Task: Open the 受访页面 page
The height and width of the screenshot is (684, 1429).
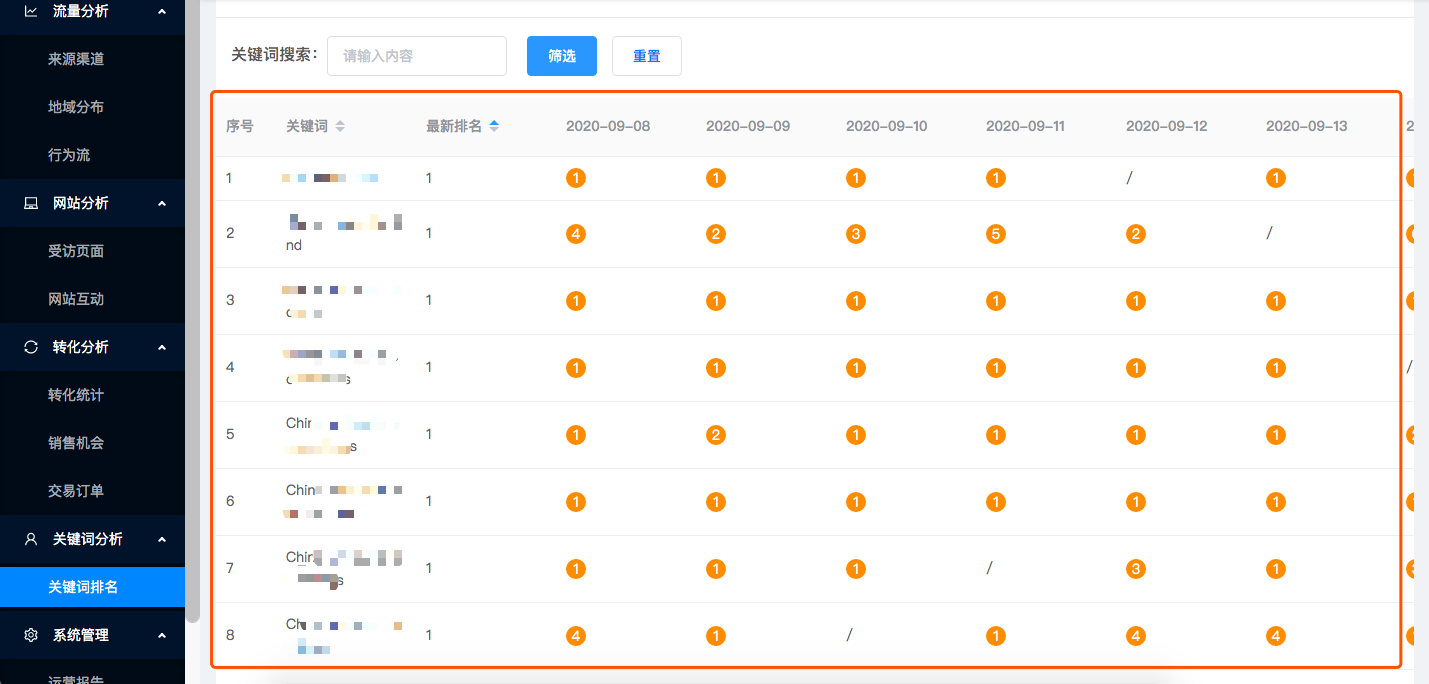Action: pyautogui.click(x=76, y=251)
